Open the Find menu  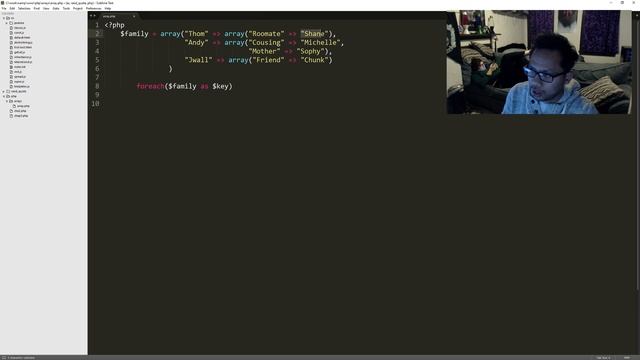(37, 8)
